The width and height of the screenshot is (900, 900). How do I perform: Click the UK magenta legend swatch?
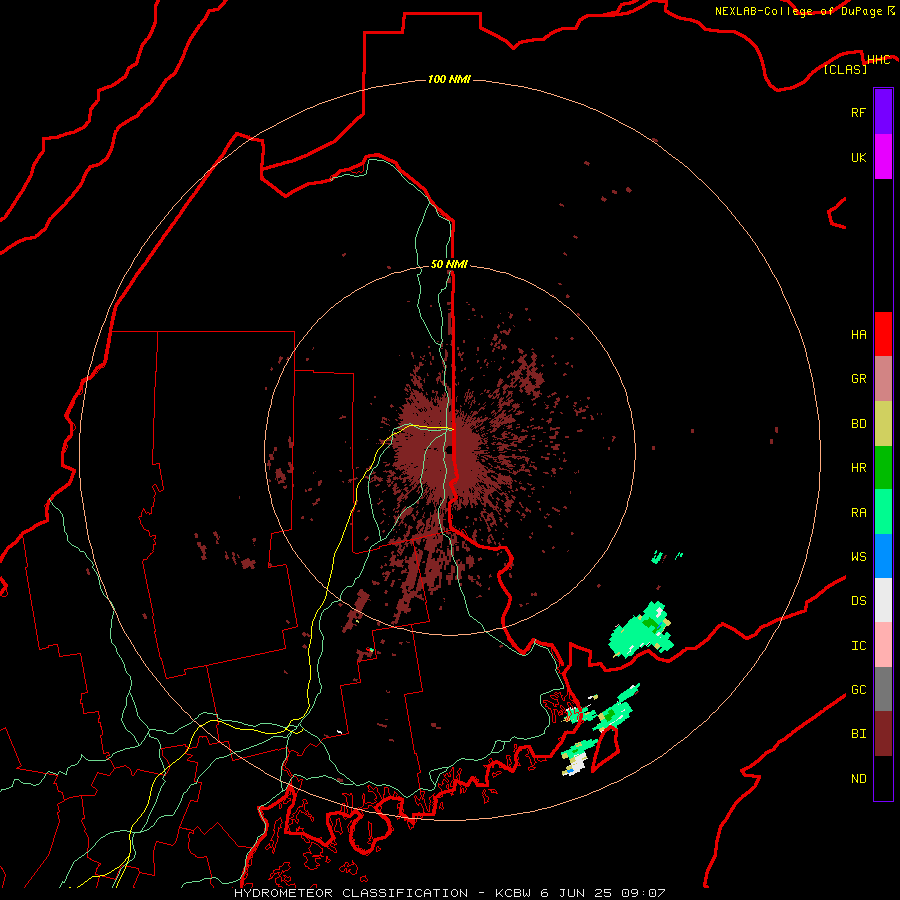click(x=883, y=157)
